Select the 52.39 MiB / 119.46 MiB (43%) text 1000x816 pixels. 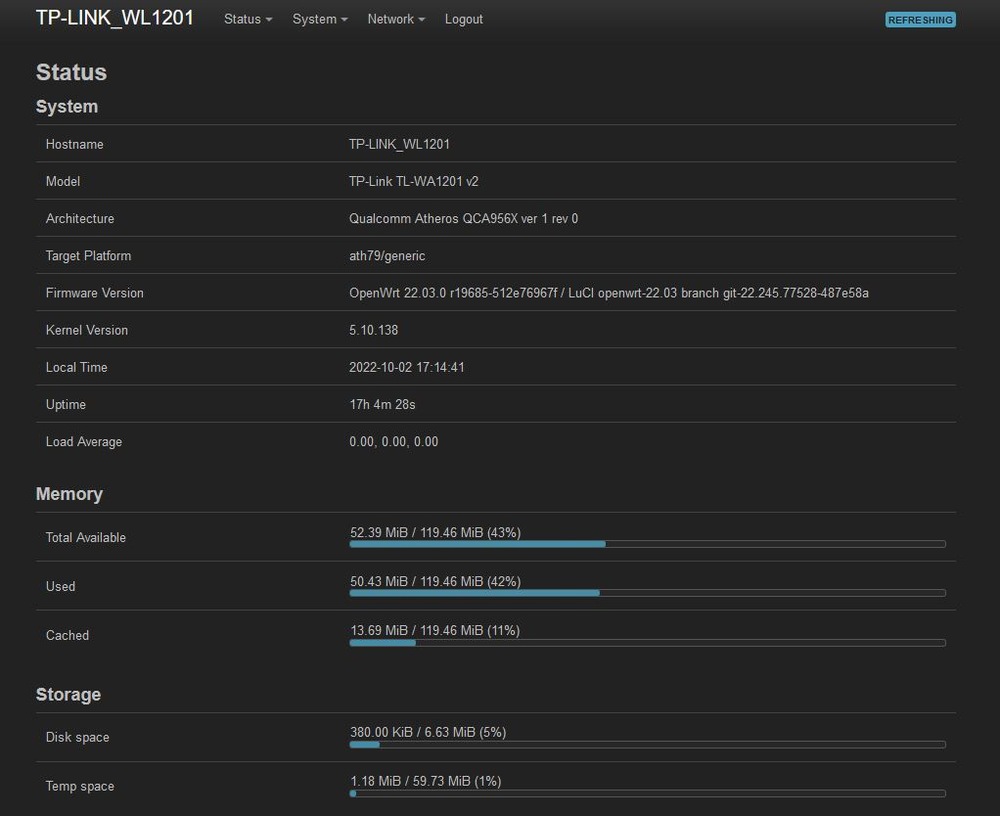coord(436,532)
